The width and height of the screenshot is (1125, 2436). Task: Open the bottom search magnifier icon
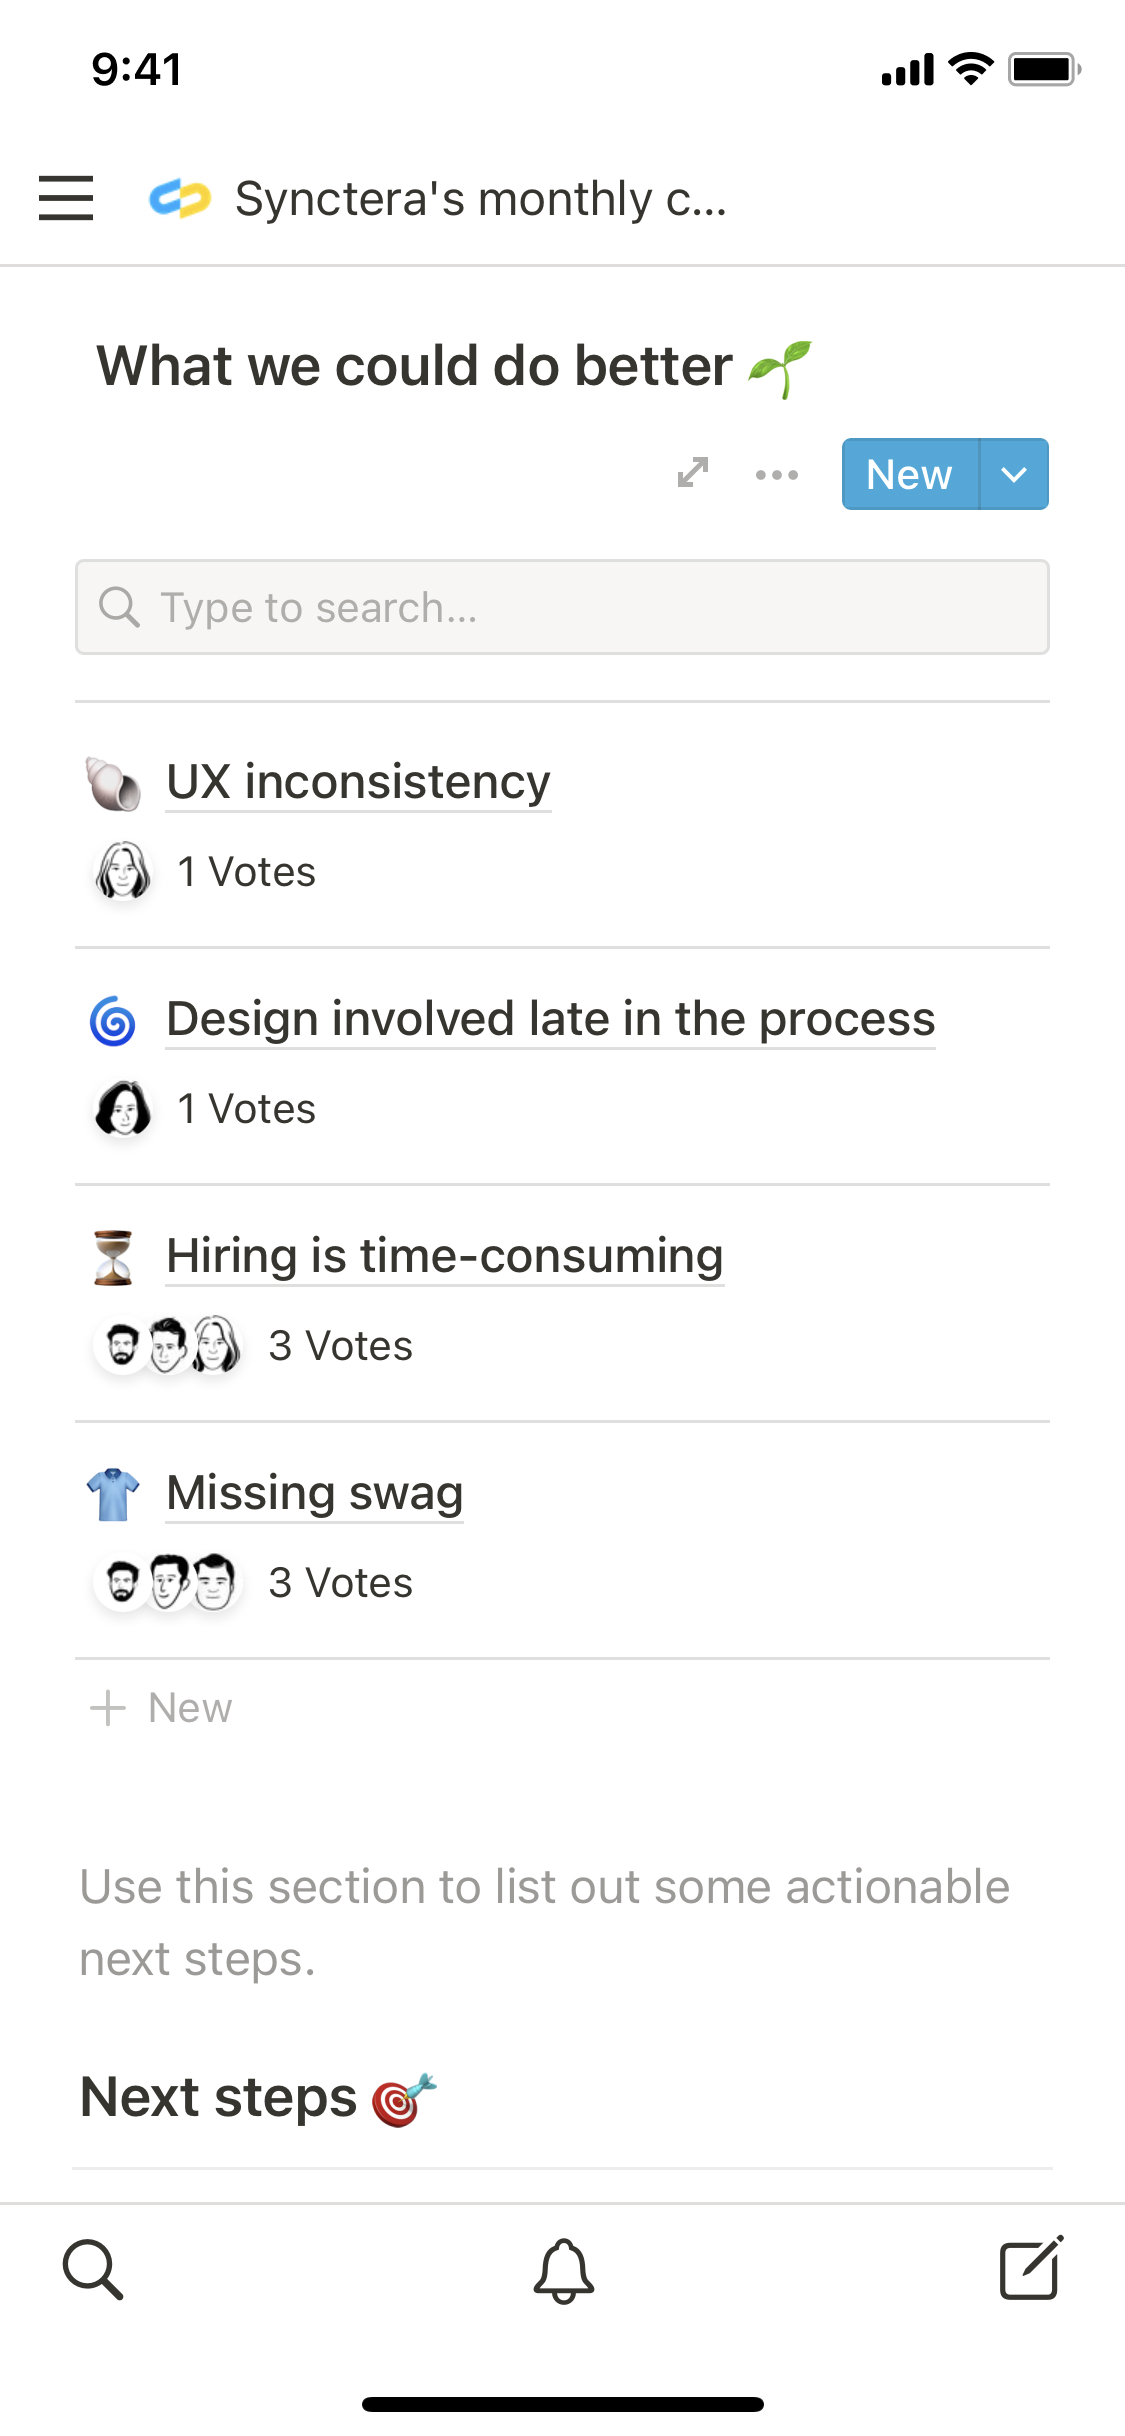click(x=93, y=2270)
